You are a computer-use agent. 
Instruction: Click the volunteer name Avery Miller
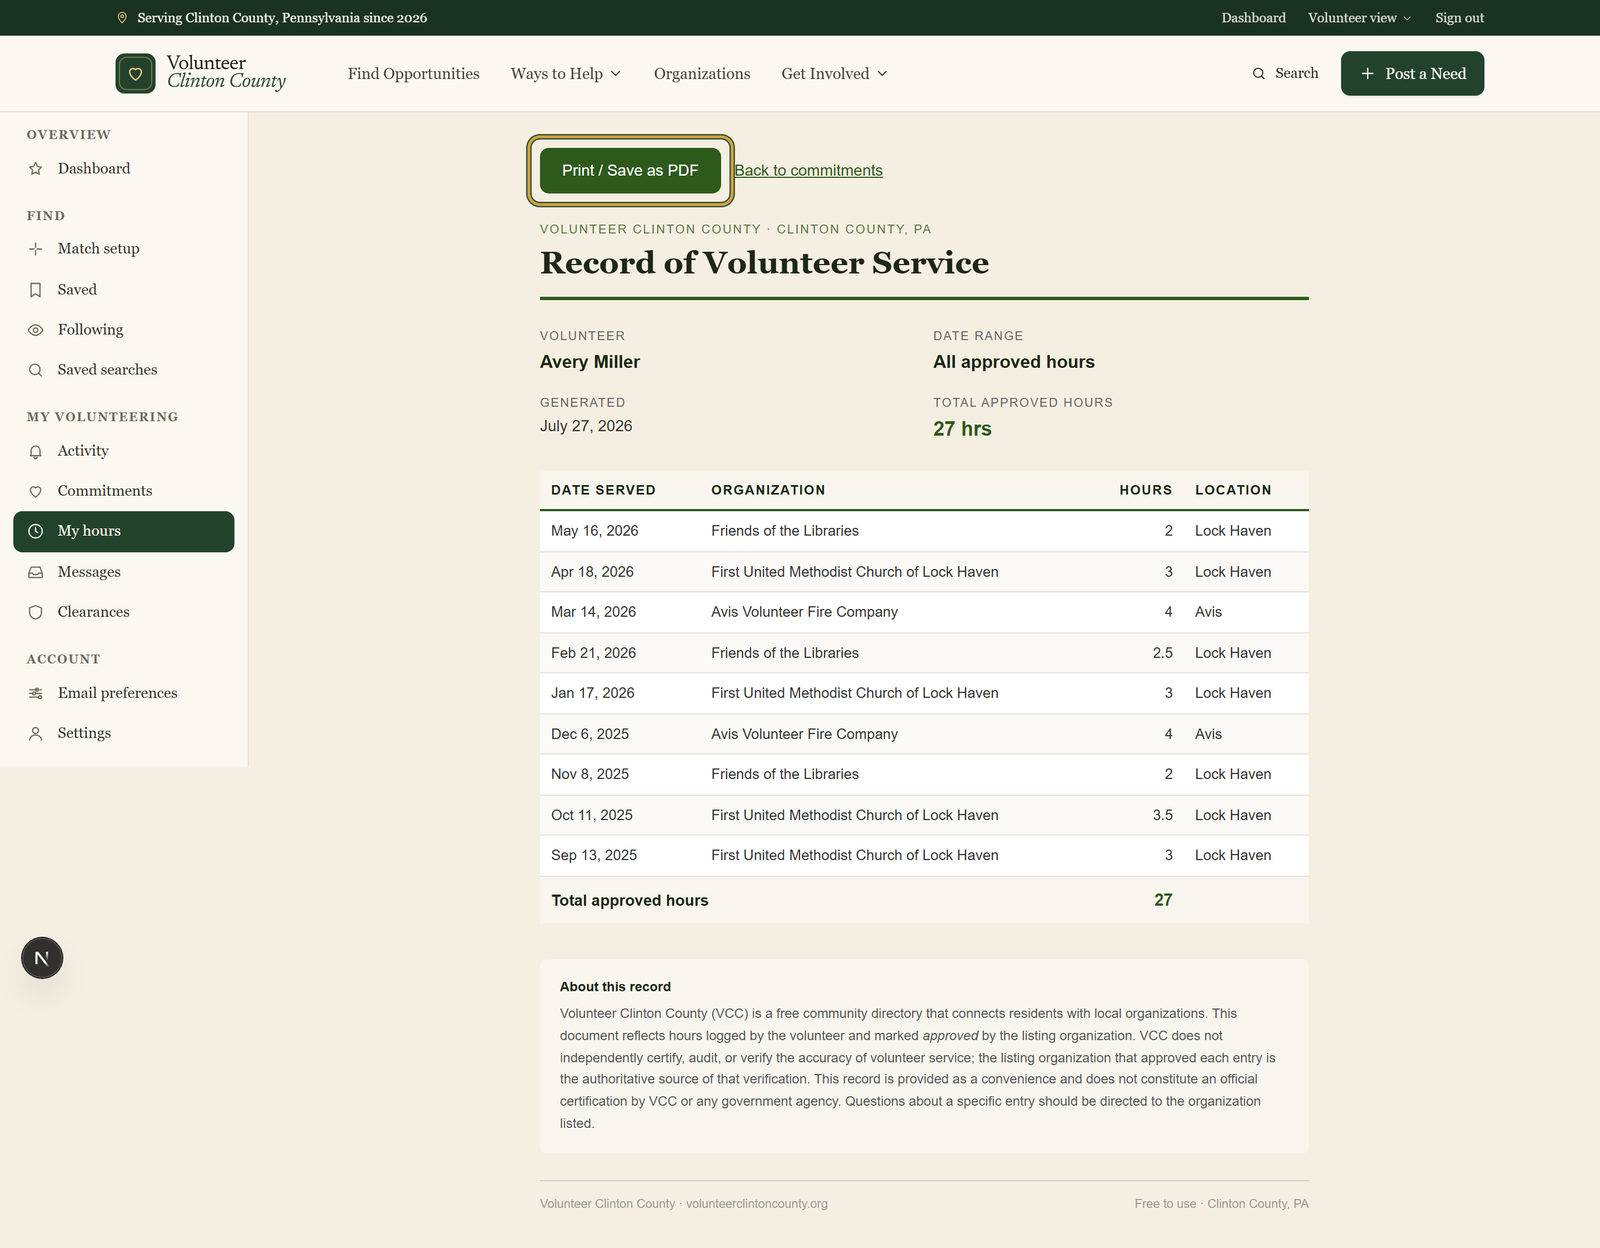pyautogui.click(x=590, y=362)
